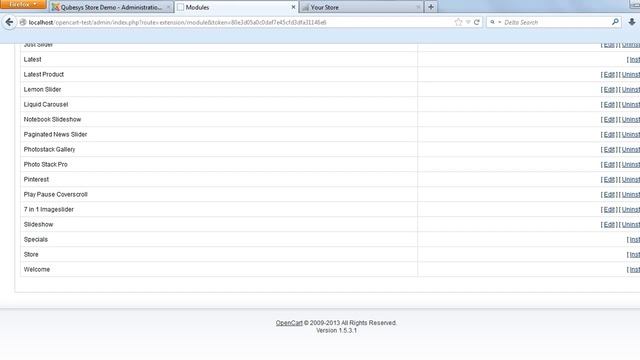
Task: Open the URL history dropdown arrow
Action: click(468, 22)
